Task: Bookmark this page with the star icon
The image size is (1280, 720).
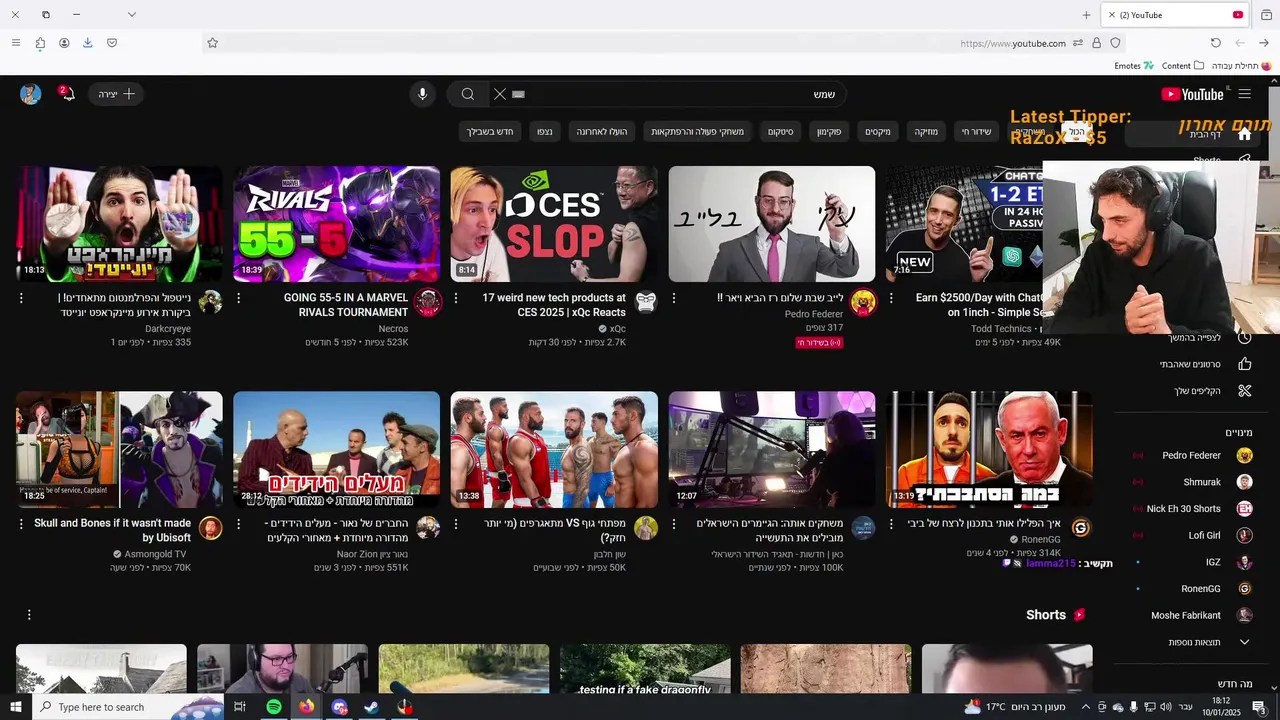Action: pos(212,43)
